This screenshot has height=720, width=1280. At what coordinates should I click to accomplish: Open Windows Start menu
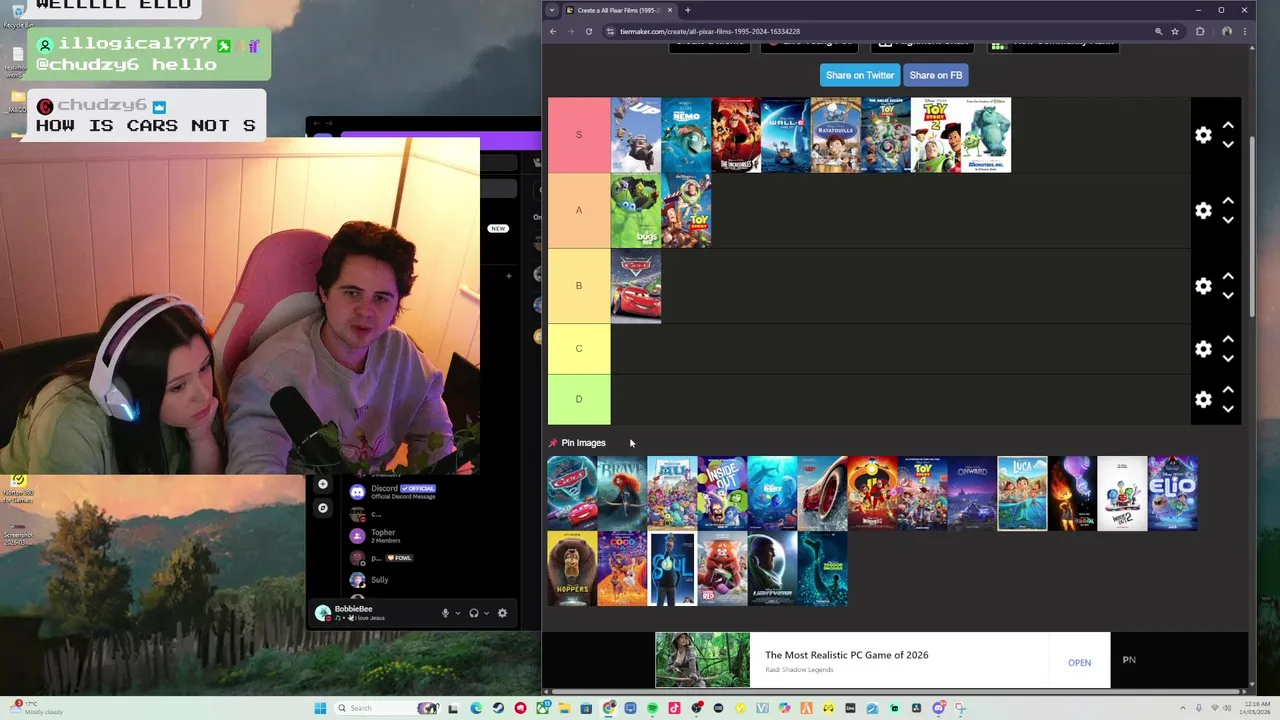point(320,708)
